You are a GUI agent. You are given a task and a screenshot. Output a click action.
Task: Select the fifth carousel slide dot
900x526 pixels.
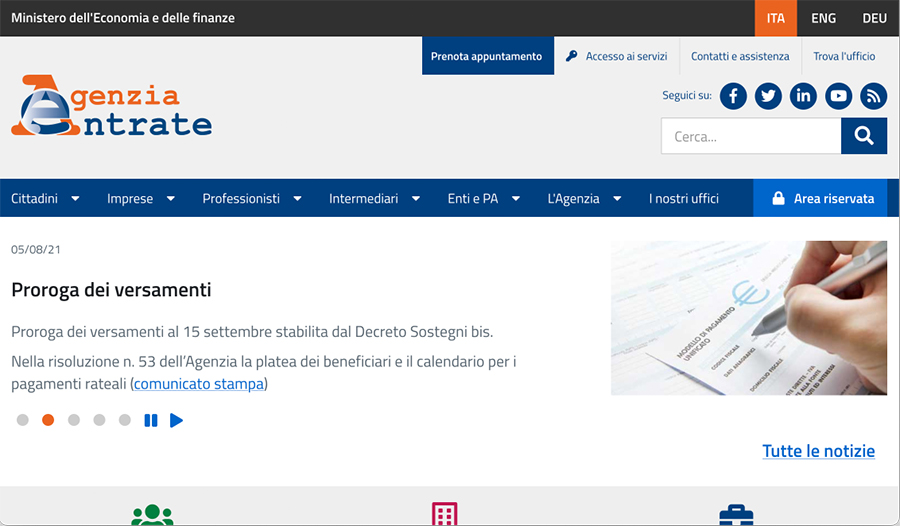coord(125,421)
